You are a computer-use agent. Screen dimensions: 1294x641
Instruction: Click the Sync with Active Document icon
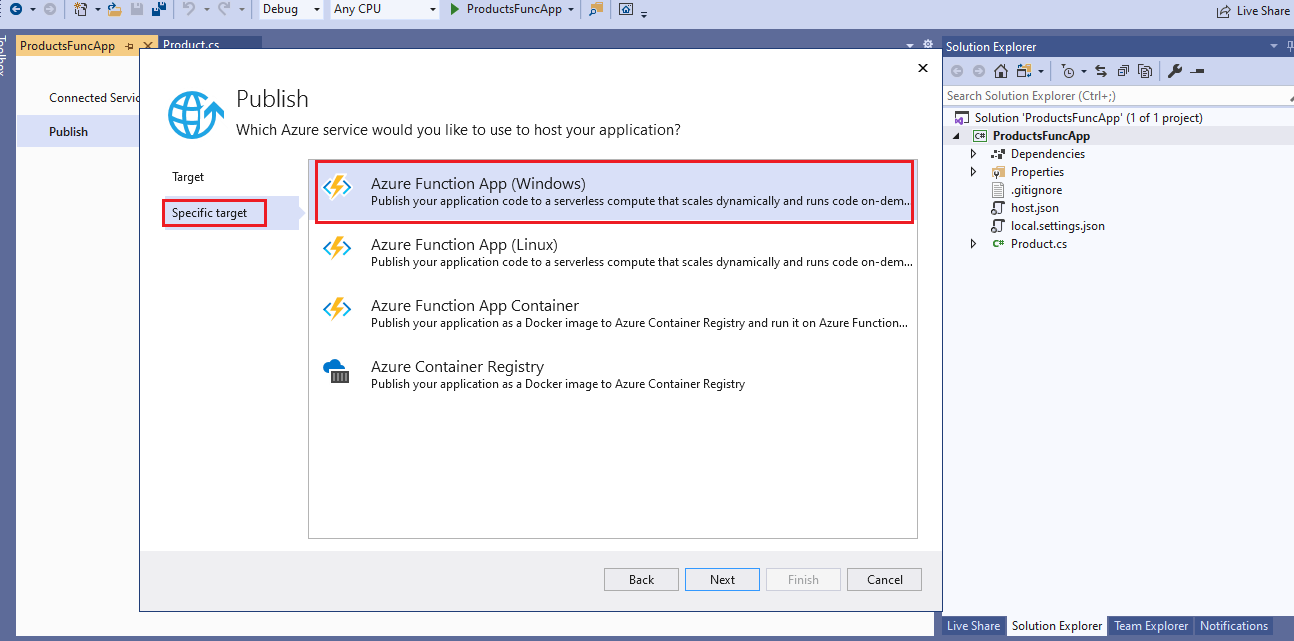pyautogui.click(x=1101, y=71)
